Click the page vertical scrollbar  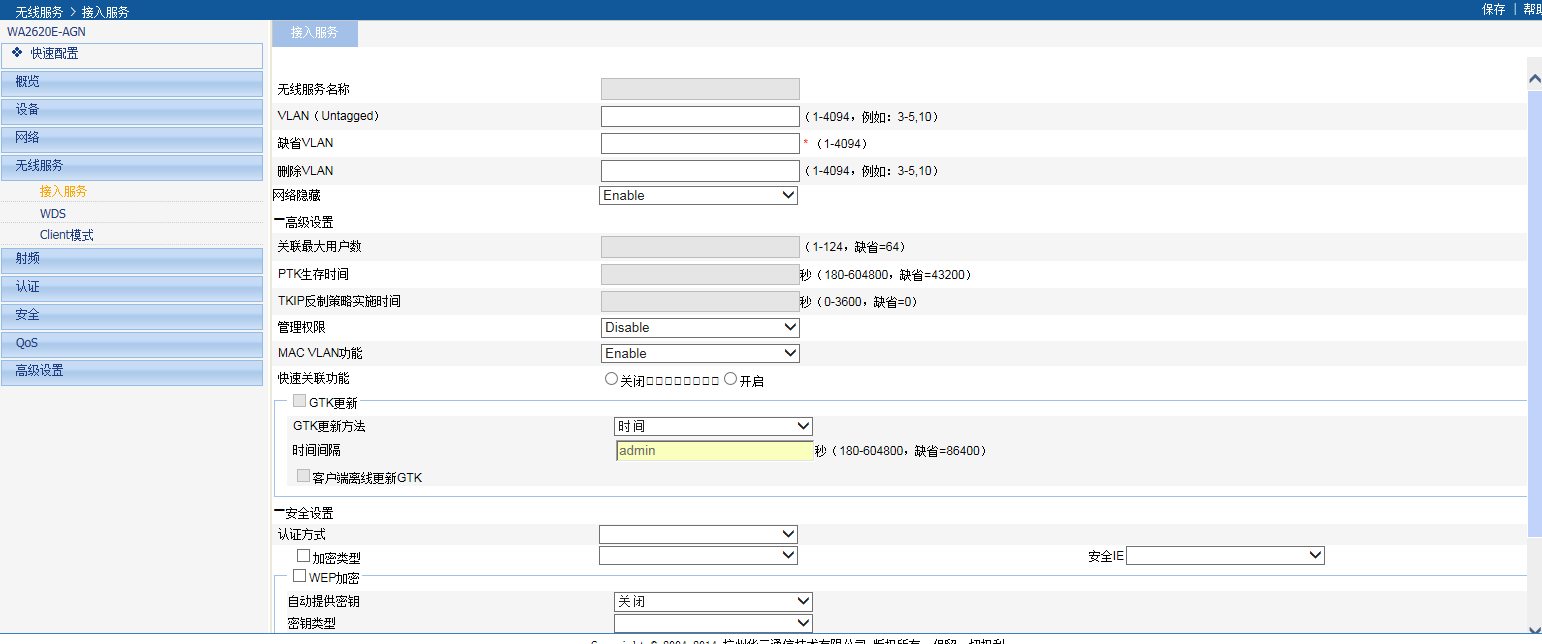pos(1535,314)
